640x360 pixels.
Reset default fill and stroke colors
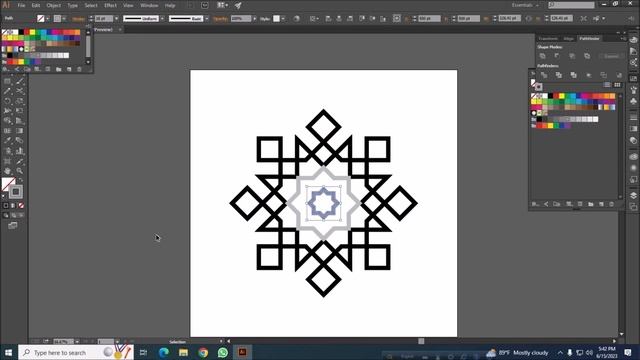pyautogui.click(x=4, y=196)
